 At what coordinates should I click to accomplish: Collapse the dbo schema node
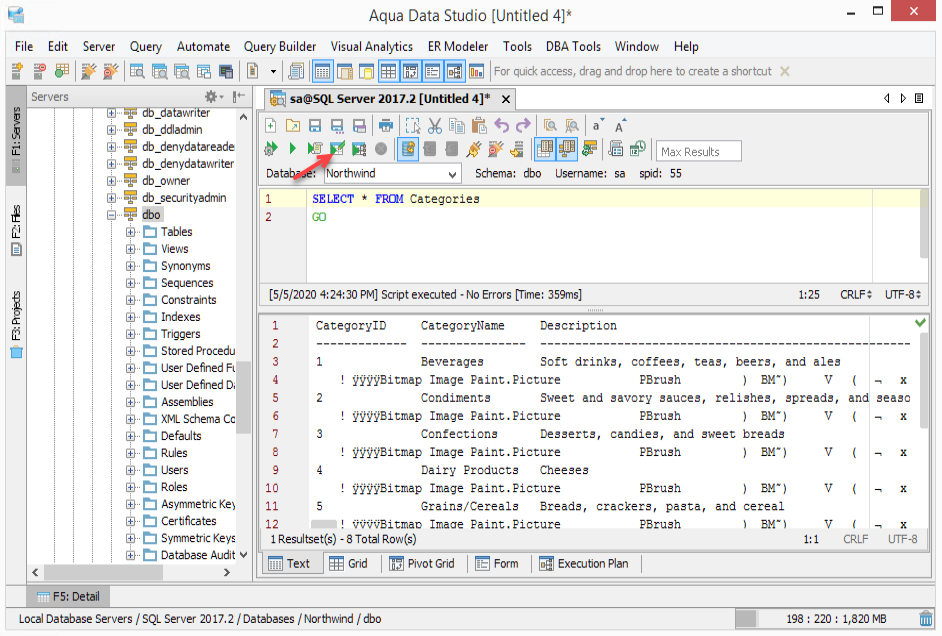[x=112, y=215]
